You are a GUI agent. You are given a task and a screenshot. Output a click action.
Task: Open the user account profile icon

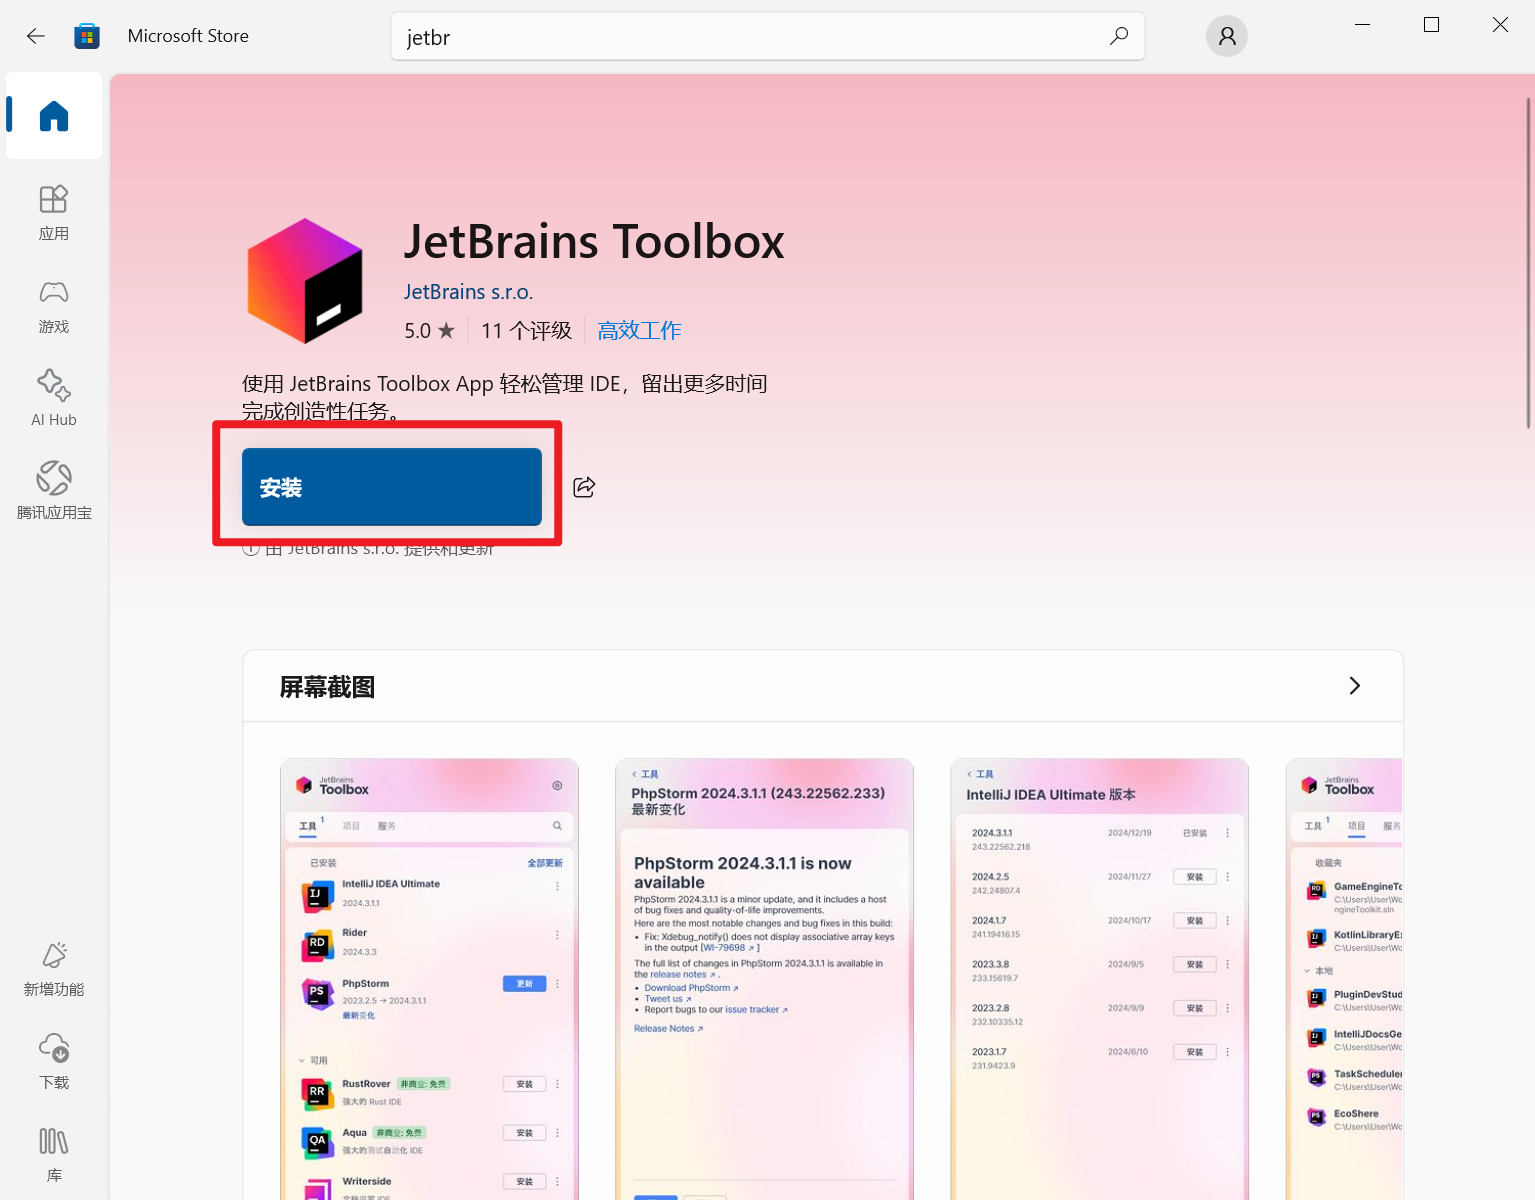pyautogui.click(x=1227, y=36)
